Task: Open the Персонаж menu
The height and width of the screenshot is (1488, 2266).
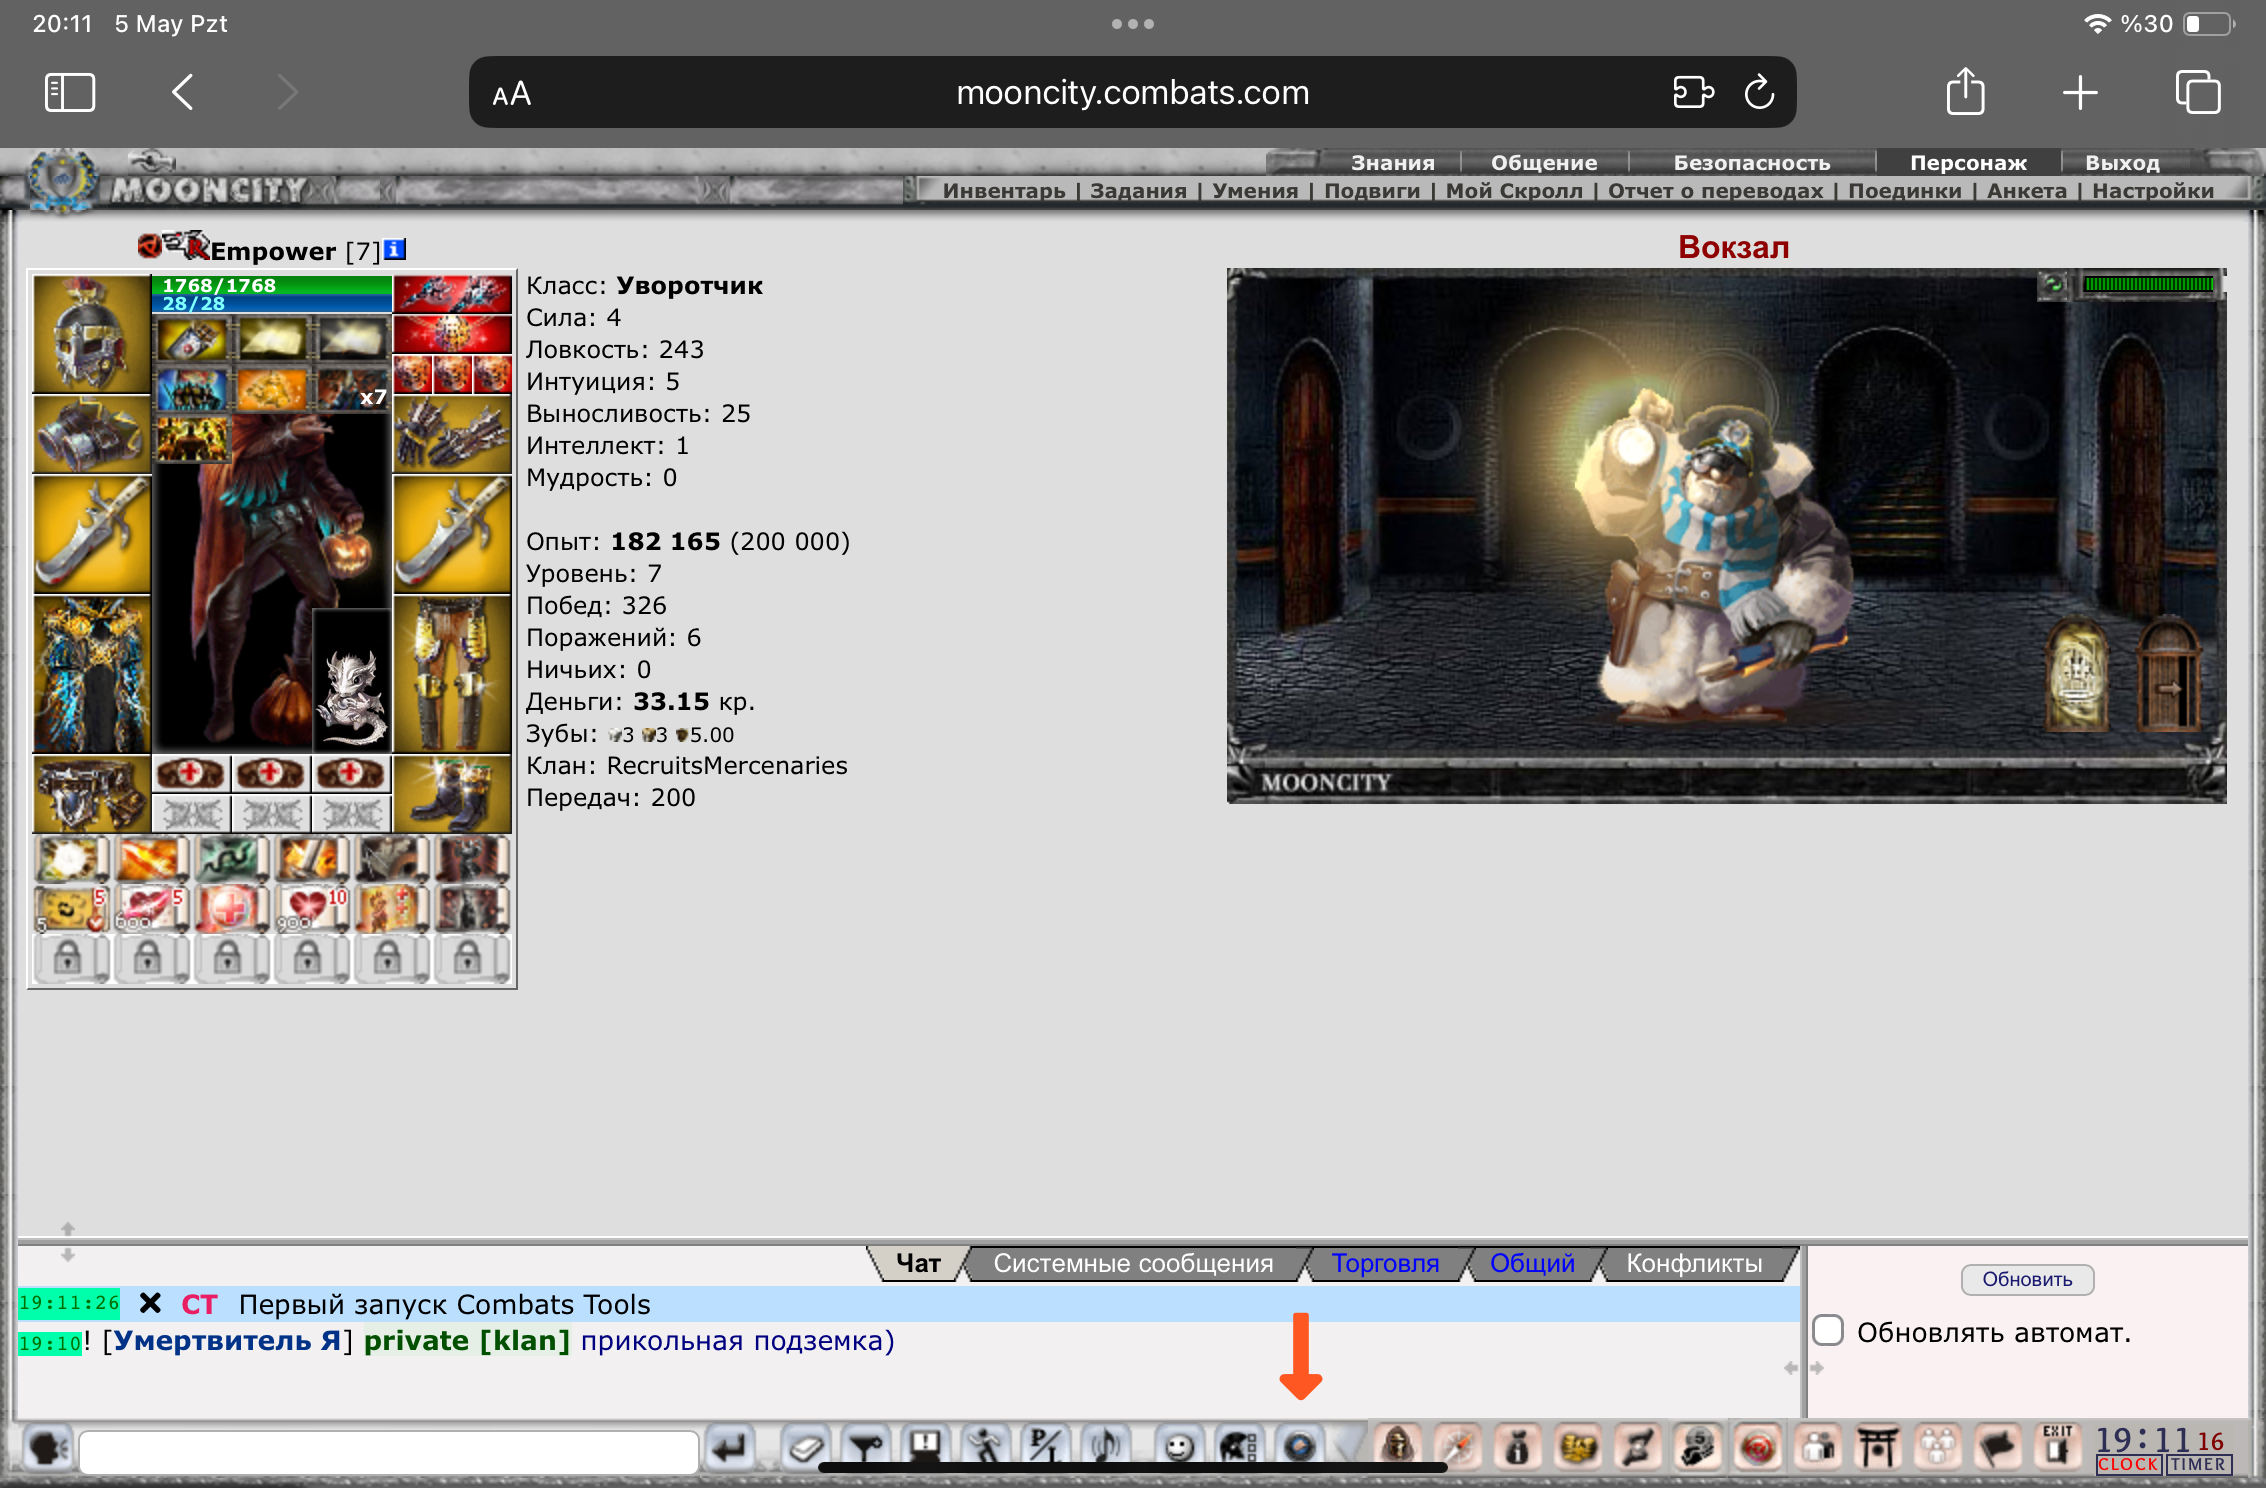Action: tap(1967, 163)
